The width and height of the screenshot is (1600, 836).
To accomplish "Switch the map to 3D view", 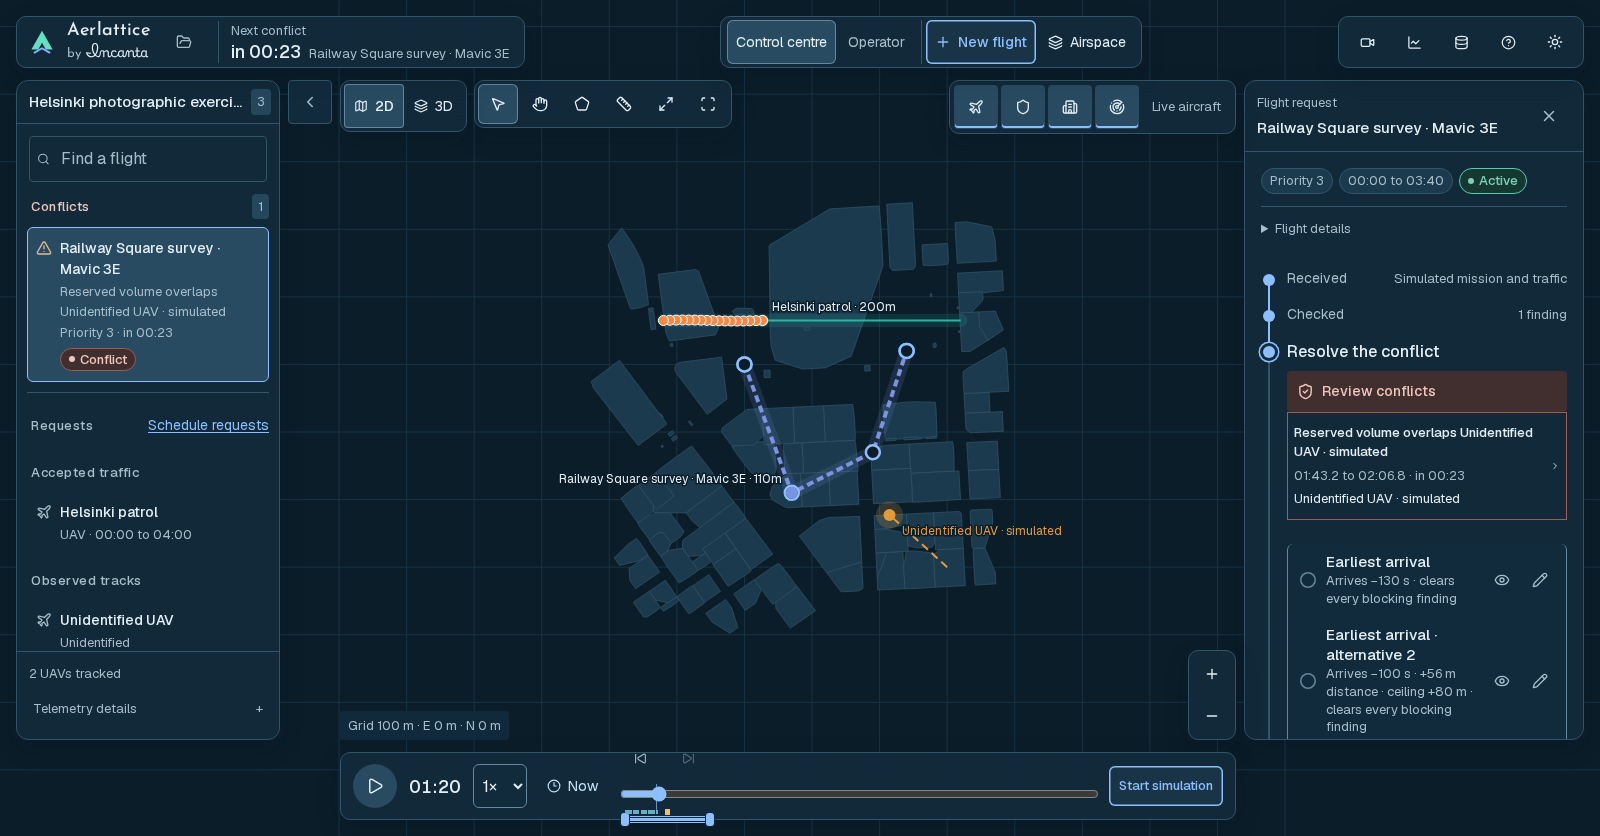I will (x=434, y=106).
